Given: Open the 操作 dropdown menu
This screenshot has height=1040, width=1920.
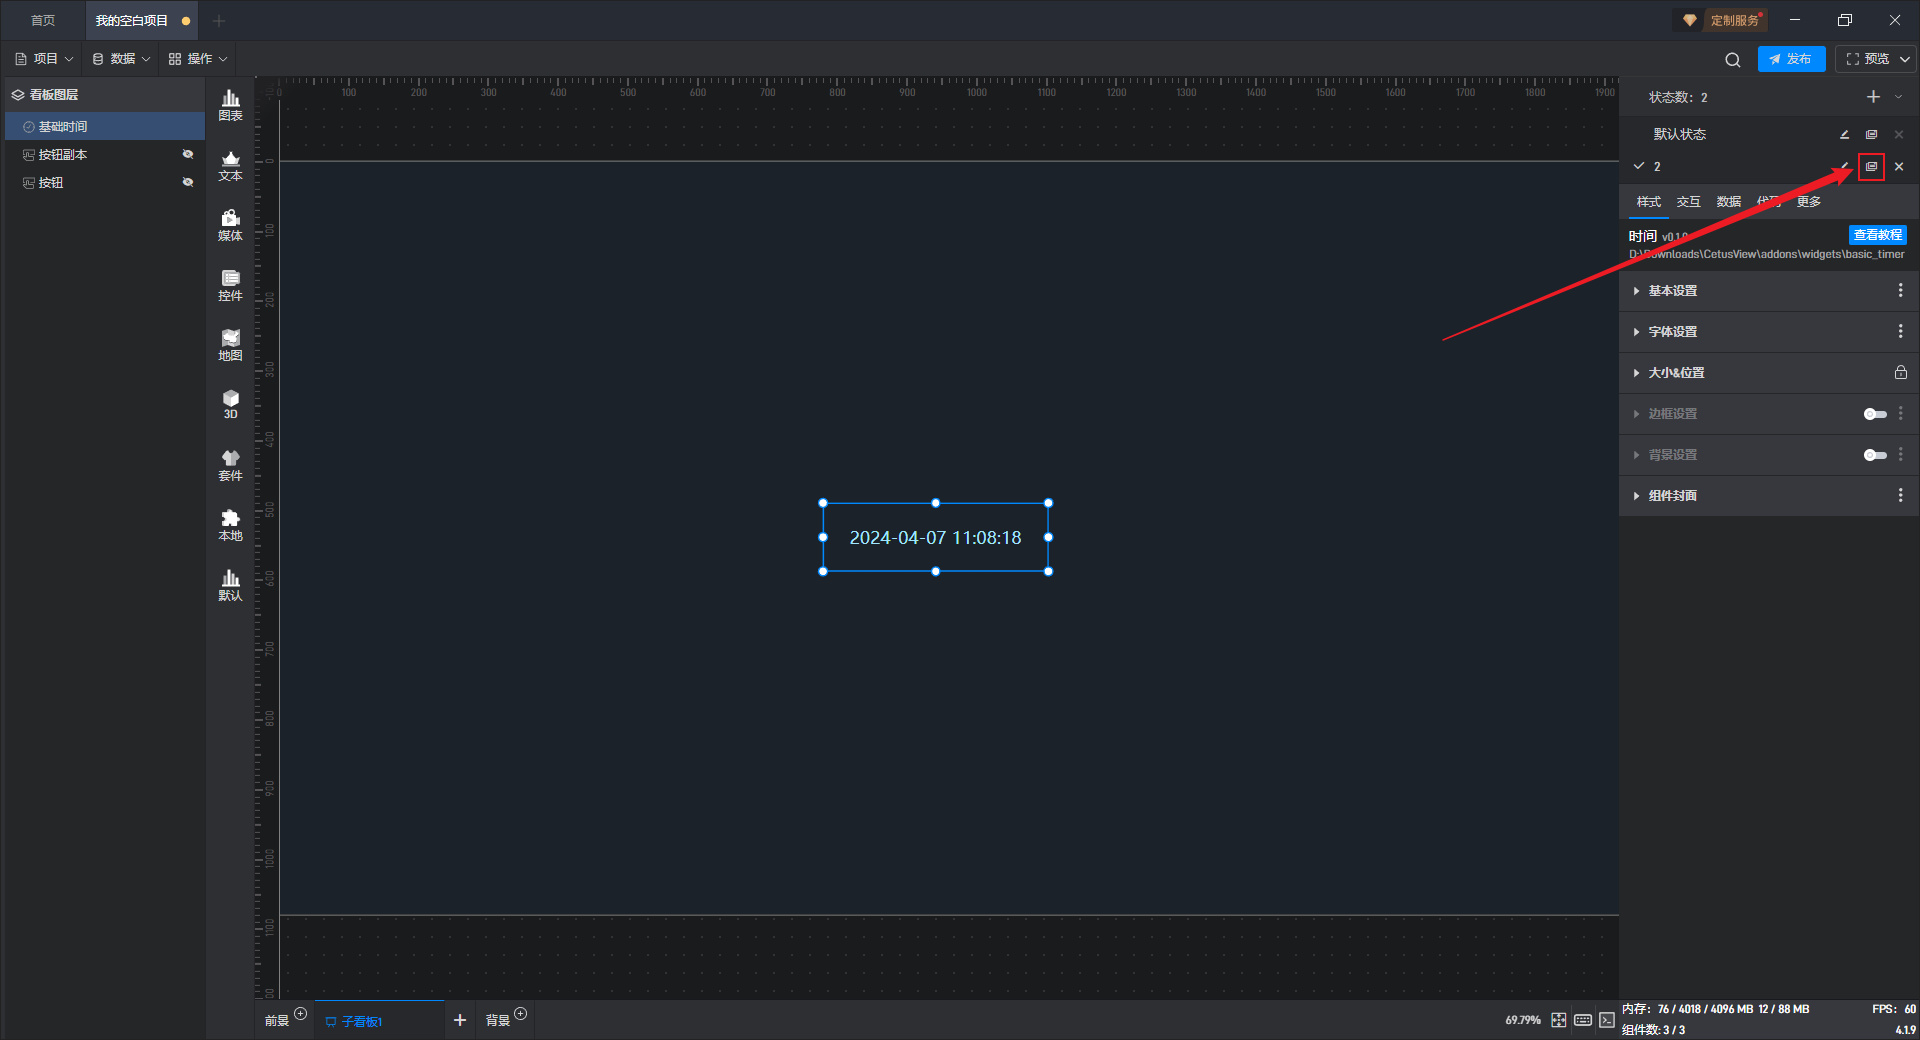Looking at the screenshot, I should click(x=198, y=59).
